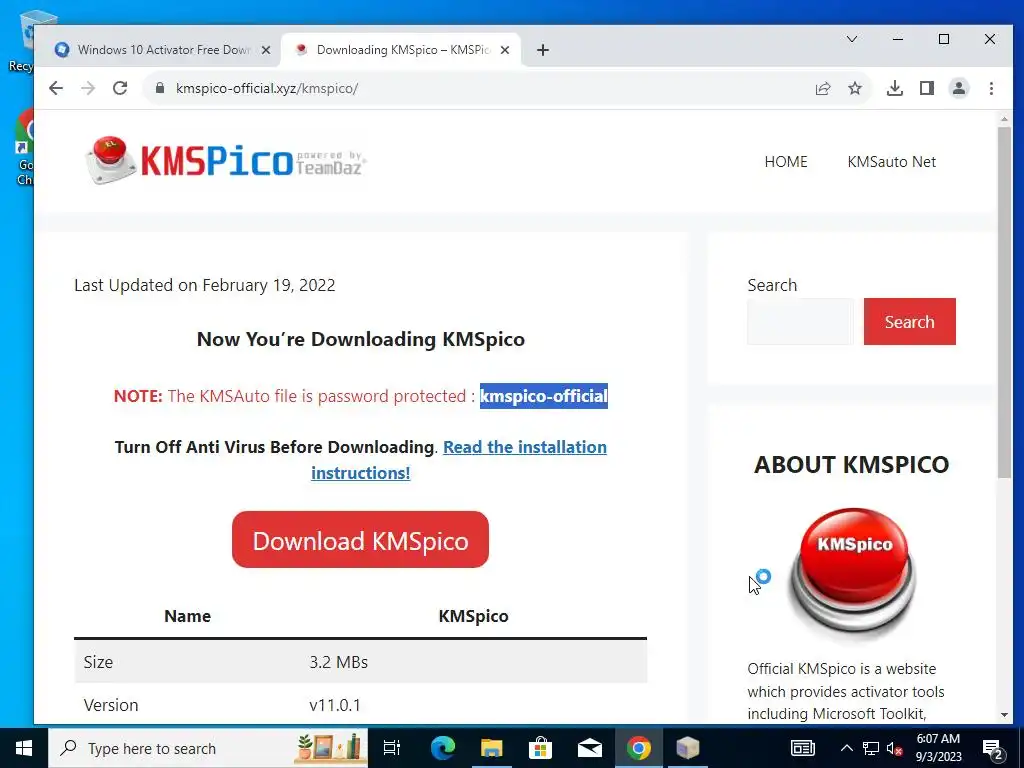Click the address bar URL

(x=267, y=88)
